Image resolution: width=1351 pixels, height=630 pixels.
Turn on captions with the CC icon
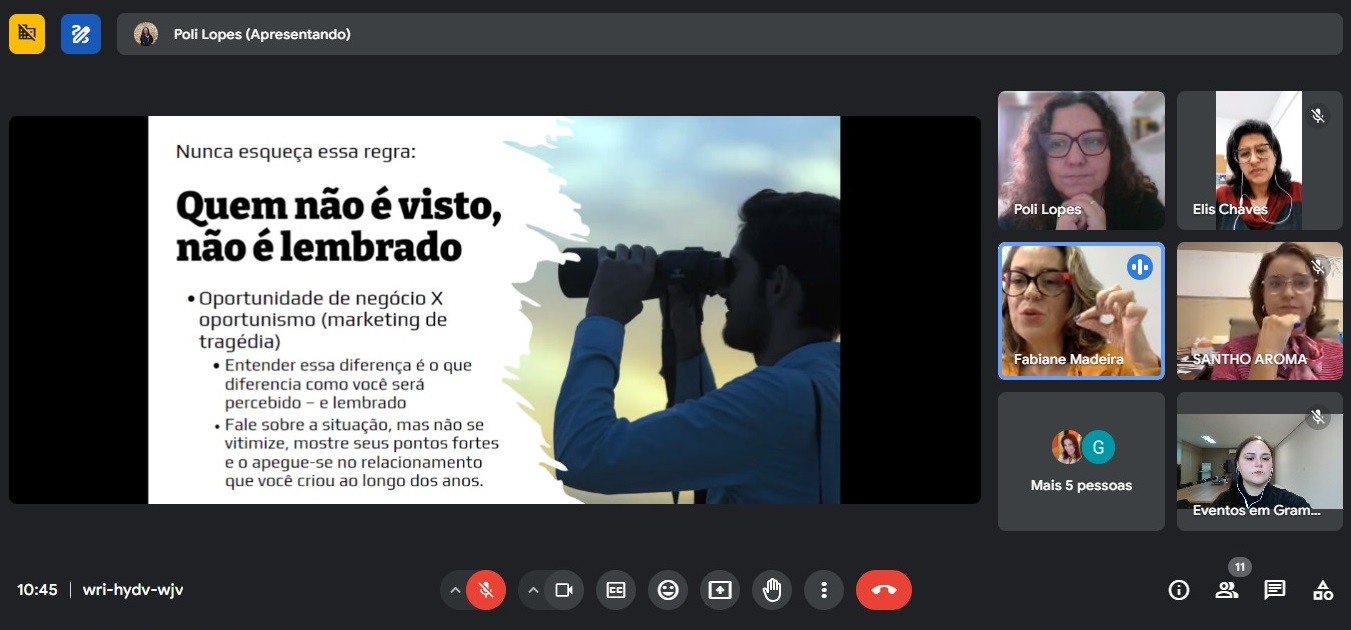click(x=615, y=589)
